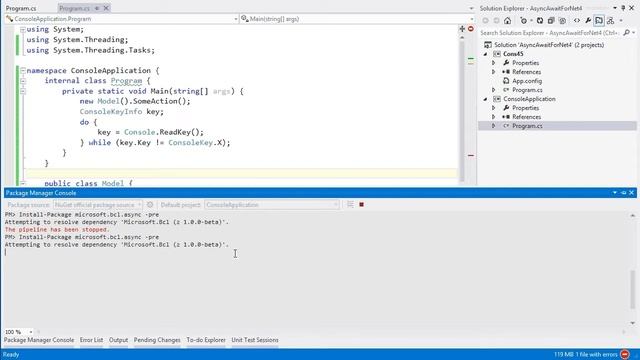Click console vertical scrollbar
The width and height of the screenshot is (640, 360).
pos(633,289)
